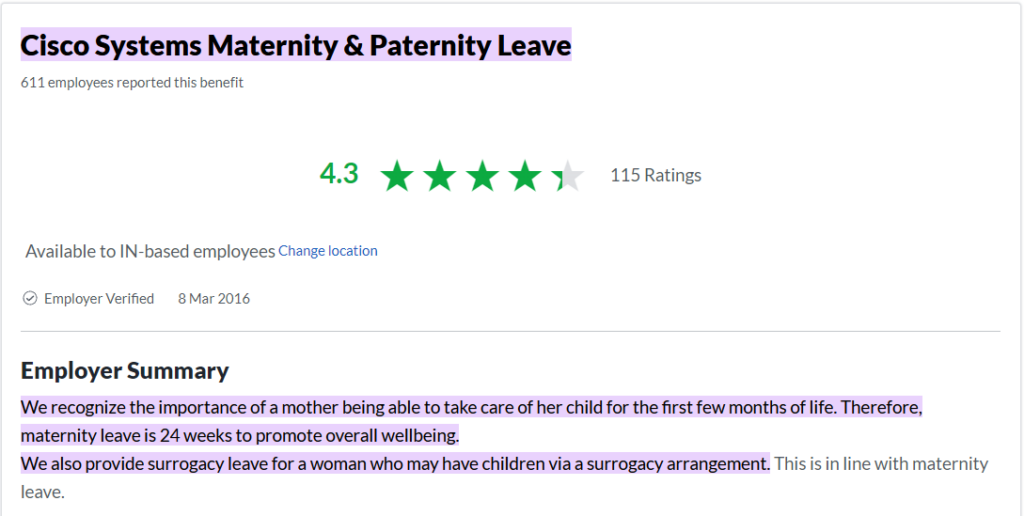Viewport: 1024px width, 516px height.
Task: Click the third green rating star
Action: pos(482,176)
